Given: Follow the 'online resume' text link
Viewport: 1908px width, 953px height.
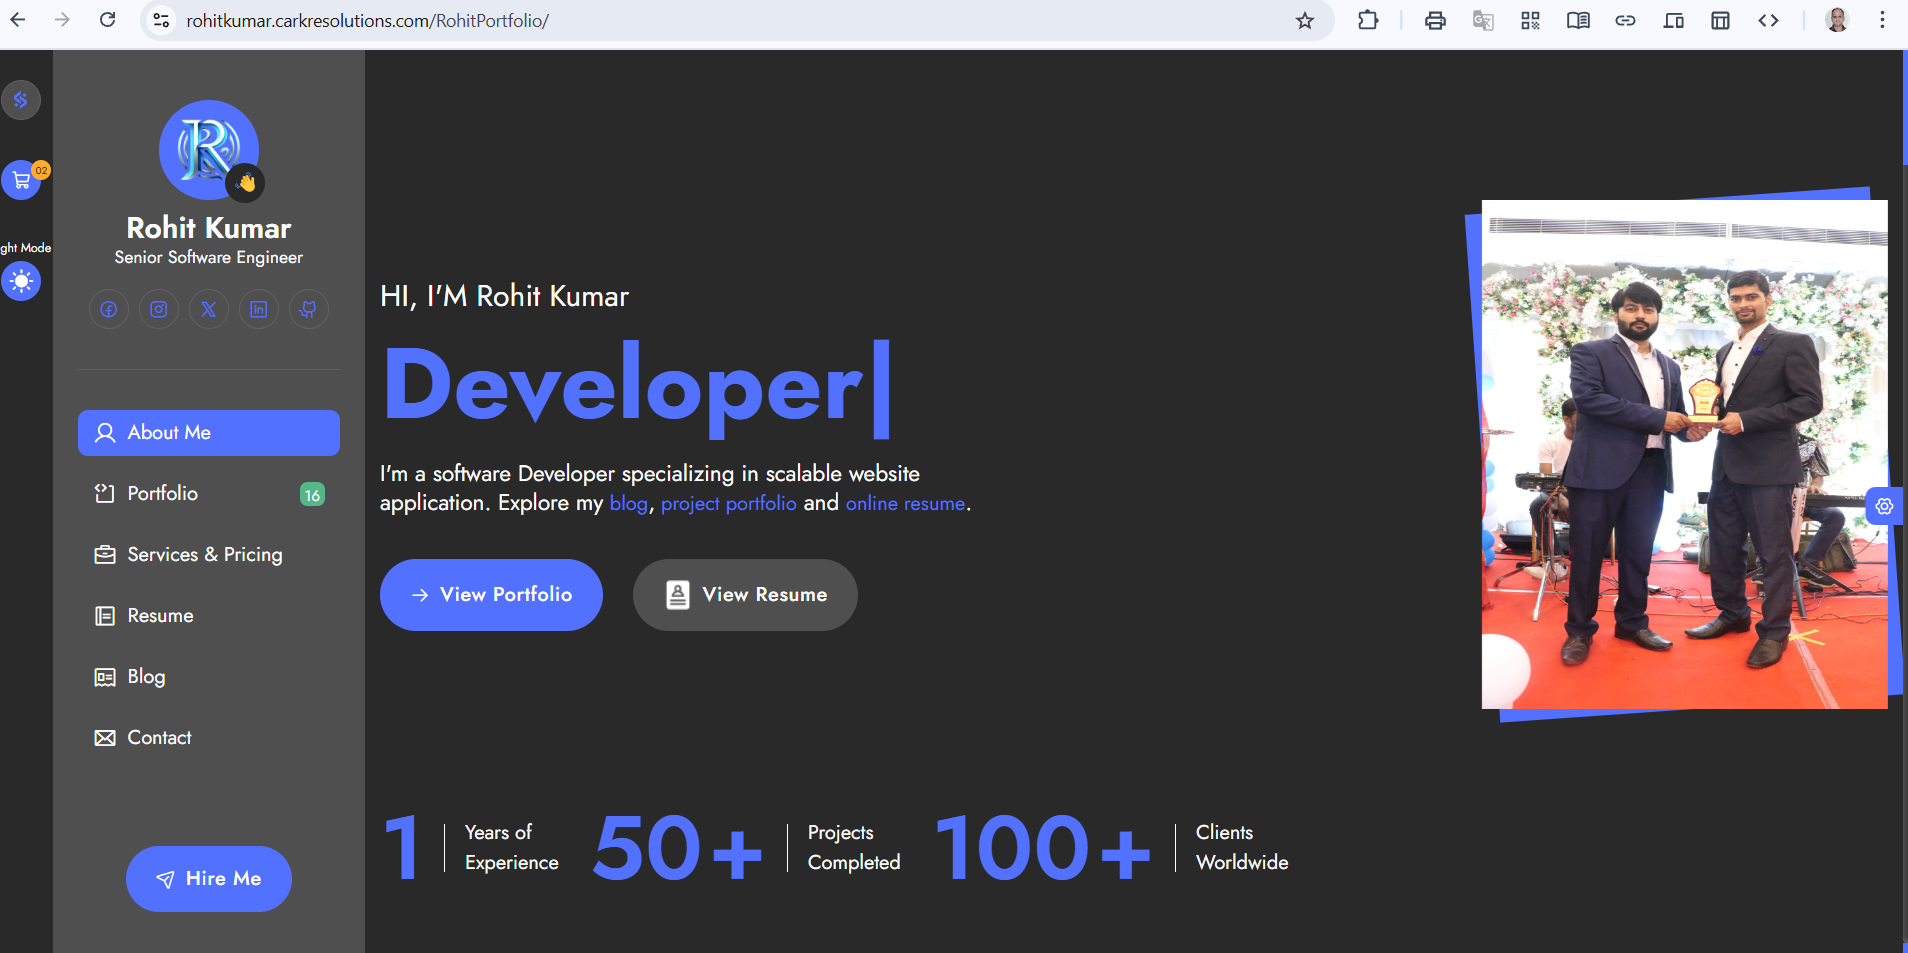Looking at the screenshot, I should [905, 504].
